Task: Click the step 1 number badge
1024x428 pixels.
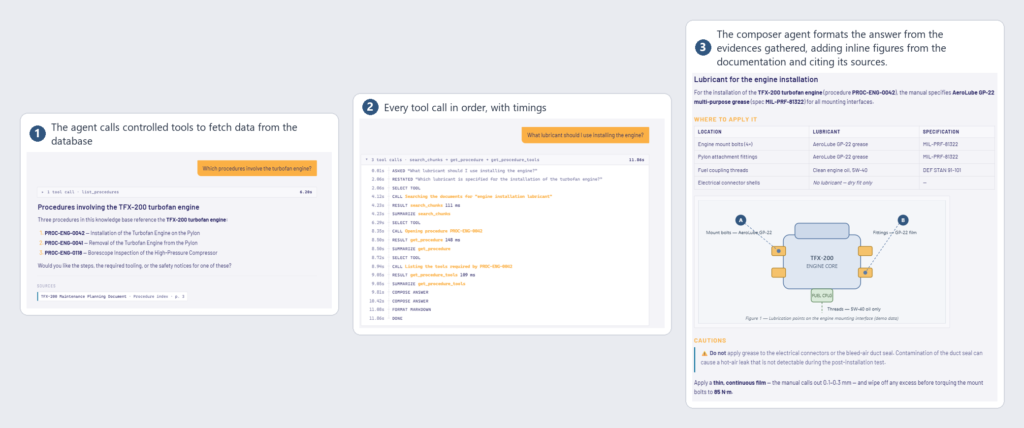Action: tap(37, 133)
